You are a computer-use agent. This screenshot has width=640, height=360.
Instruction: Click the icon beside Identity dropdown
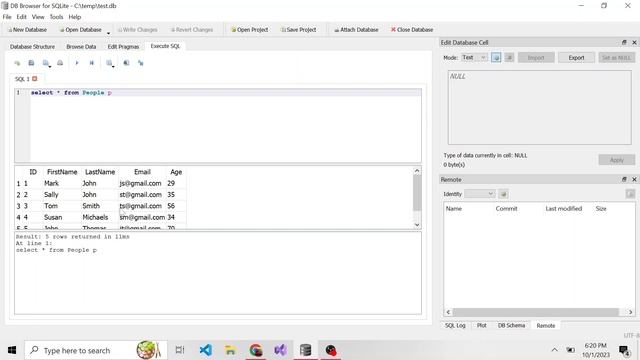tap(504, 194)
